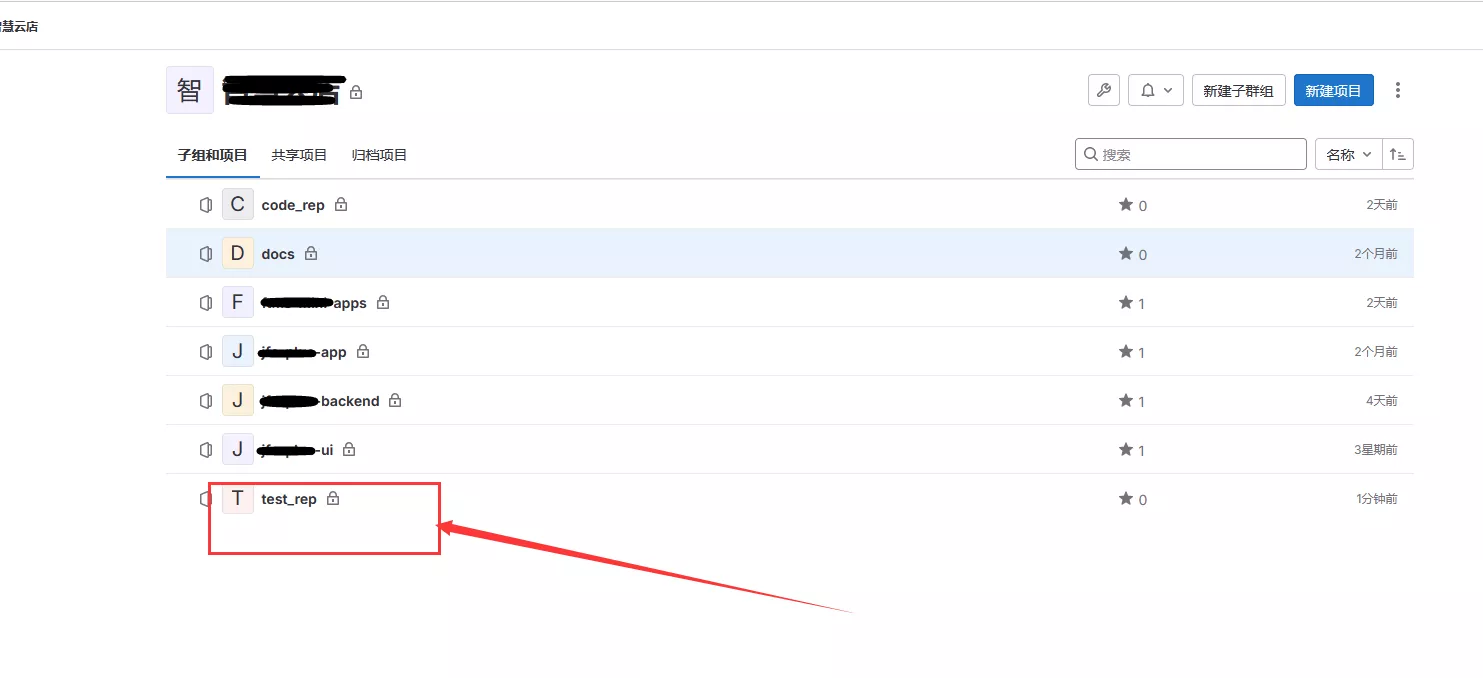This screenshot has height=678, width=1483.
Task: Click the C avatar of code_rep
Action: pyautogui.click(x=237, y=204)
